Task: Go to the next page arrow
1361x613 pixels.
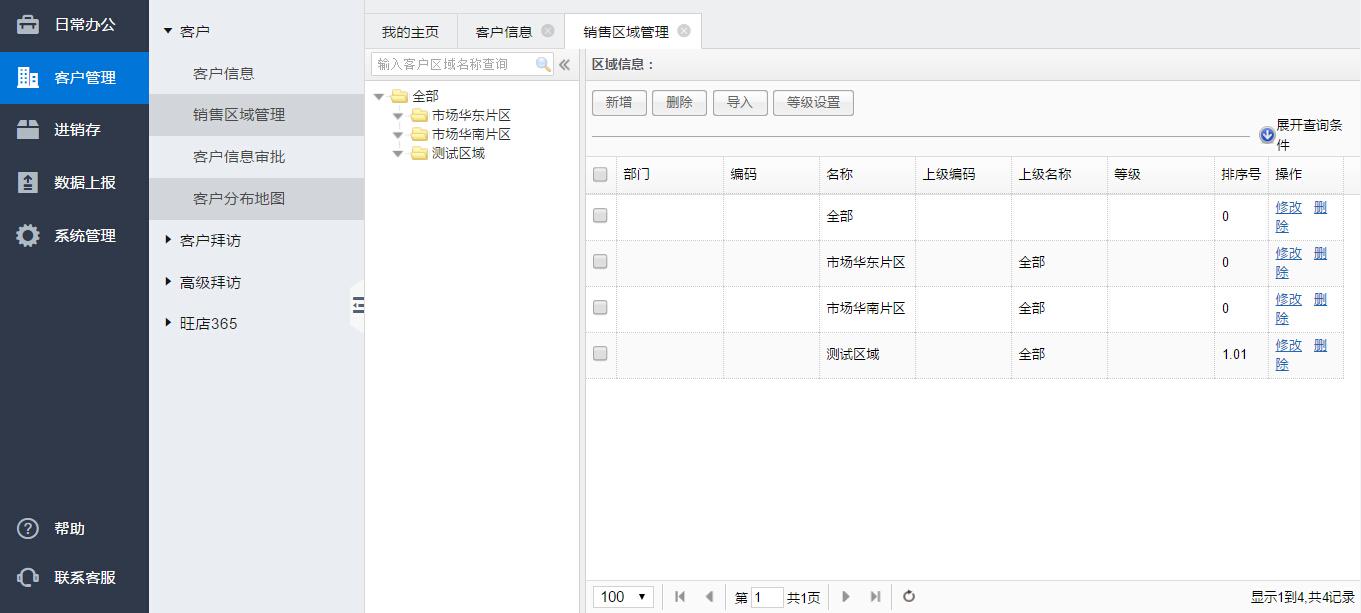Action: coord(845,597)
